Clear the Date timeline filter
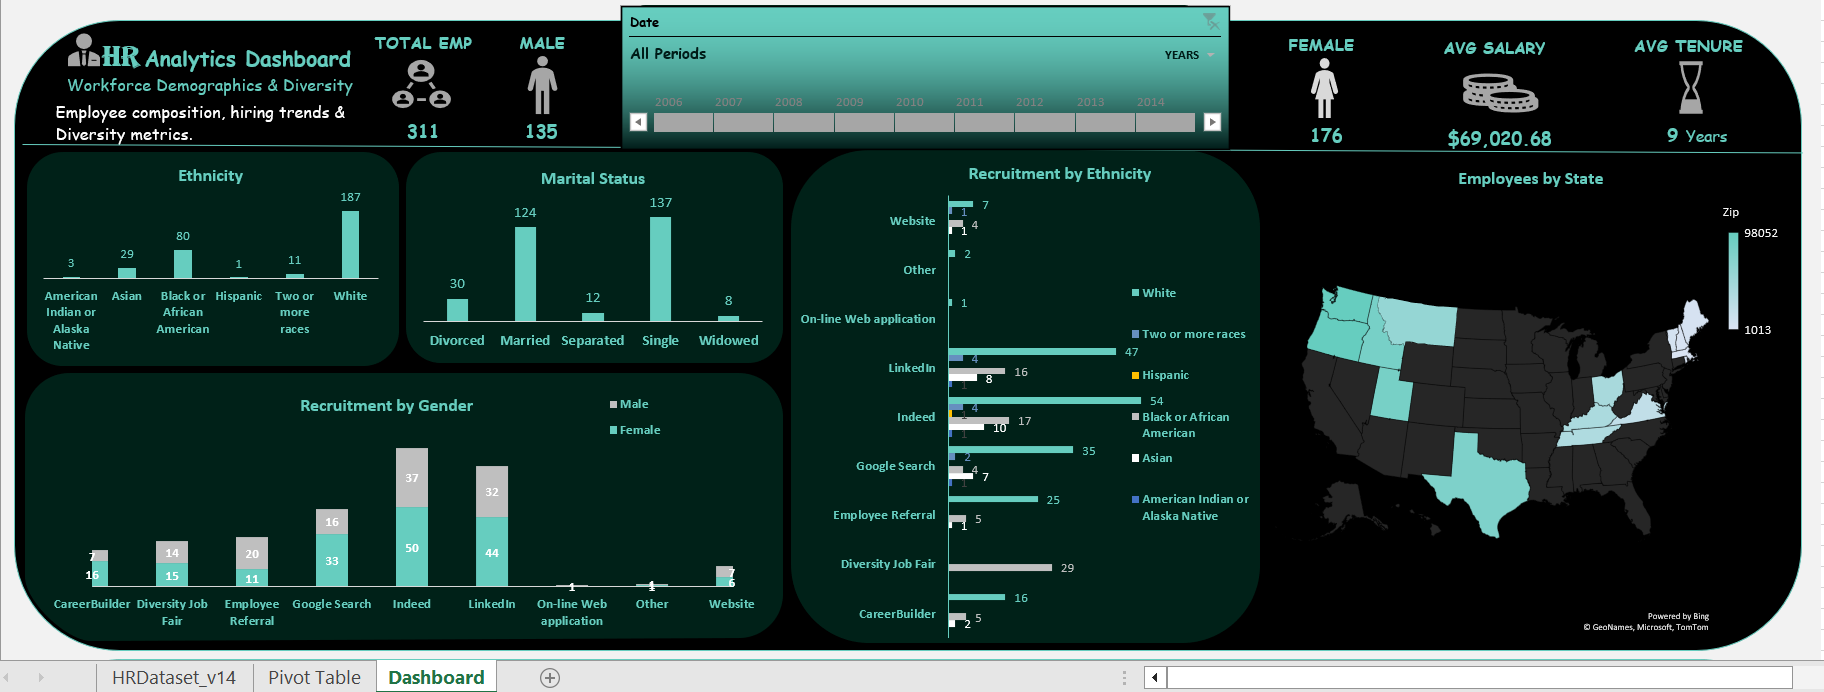Viewport: 1824px width, 692px height. (x=1210, y=21)
